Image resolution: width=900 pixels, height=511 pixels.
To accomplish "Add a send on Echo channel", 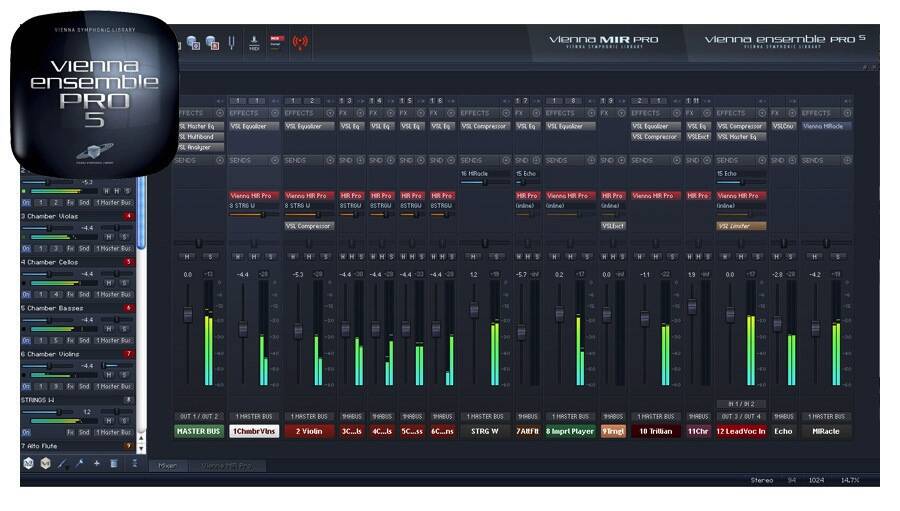I will point(792,160).
